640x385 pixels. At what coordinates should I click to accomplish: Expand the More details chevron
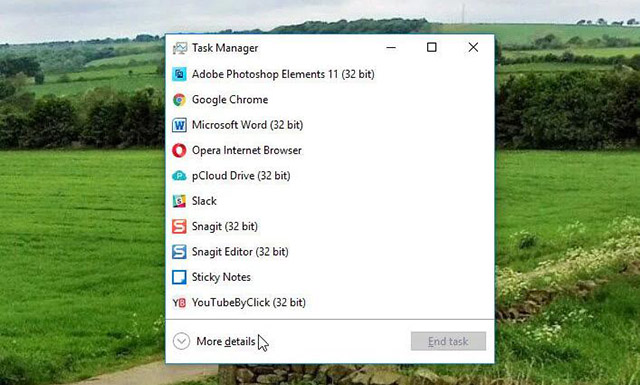coord(181,341)
